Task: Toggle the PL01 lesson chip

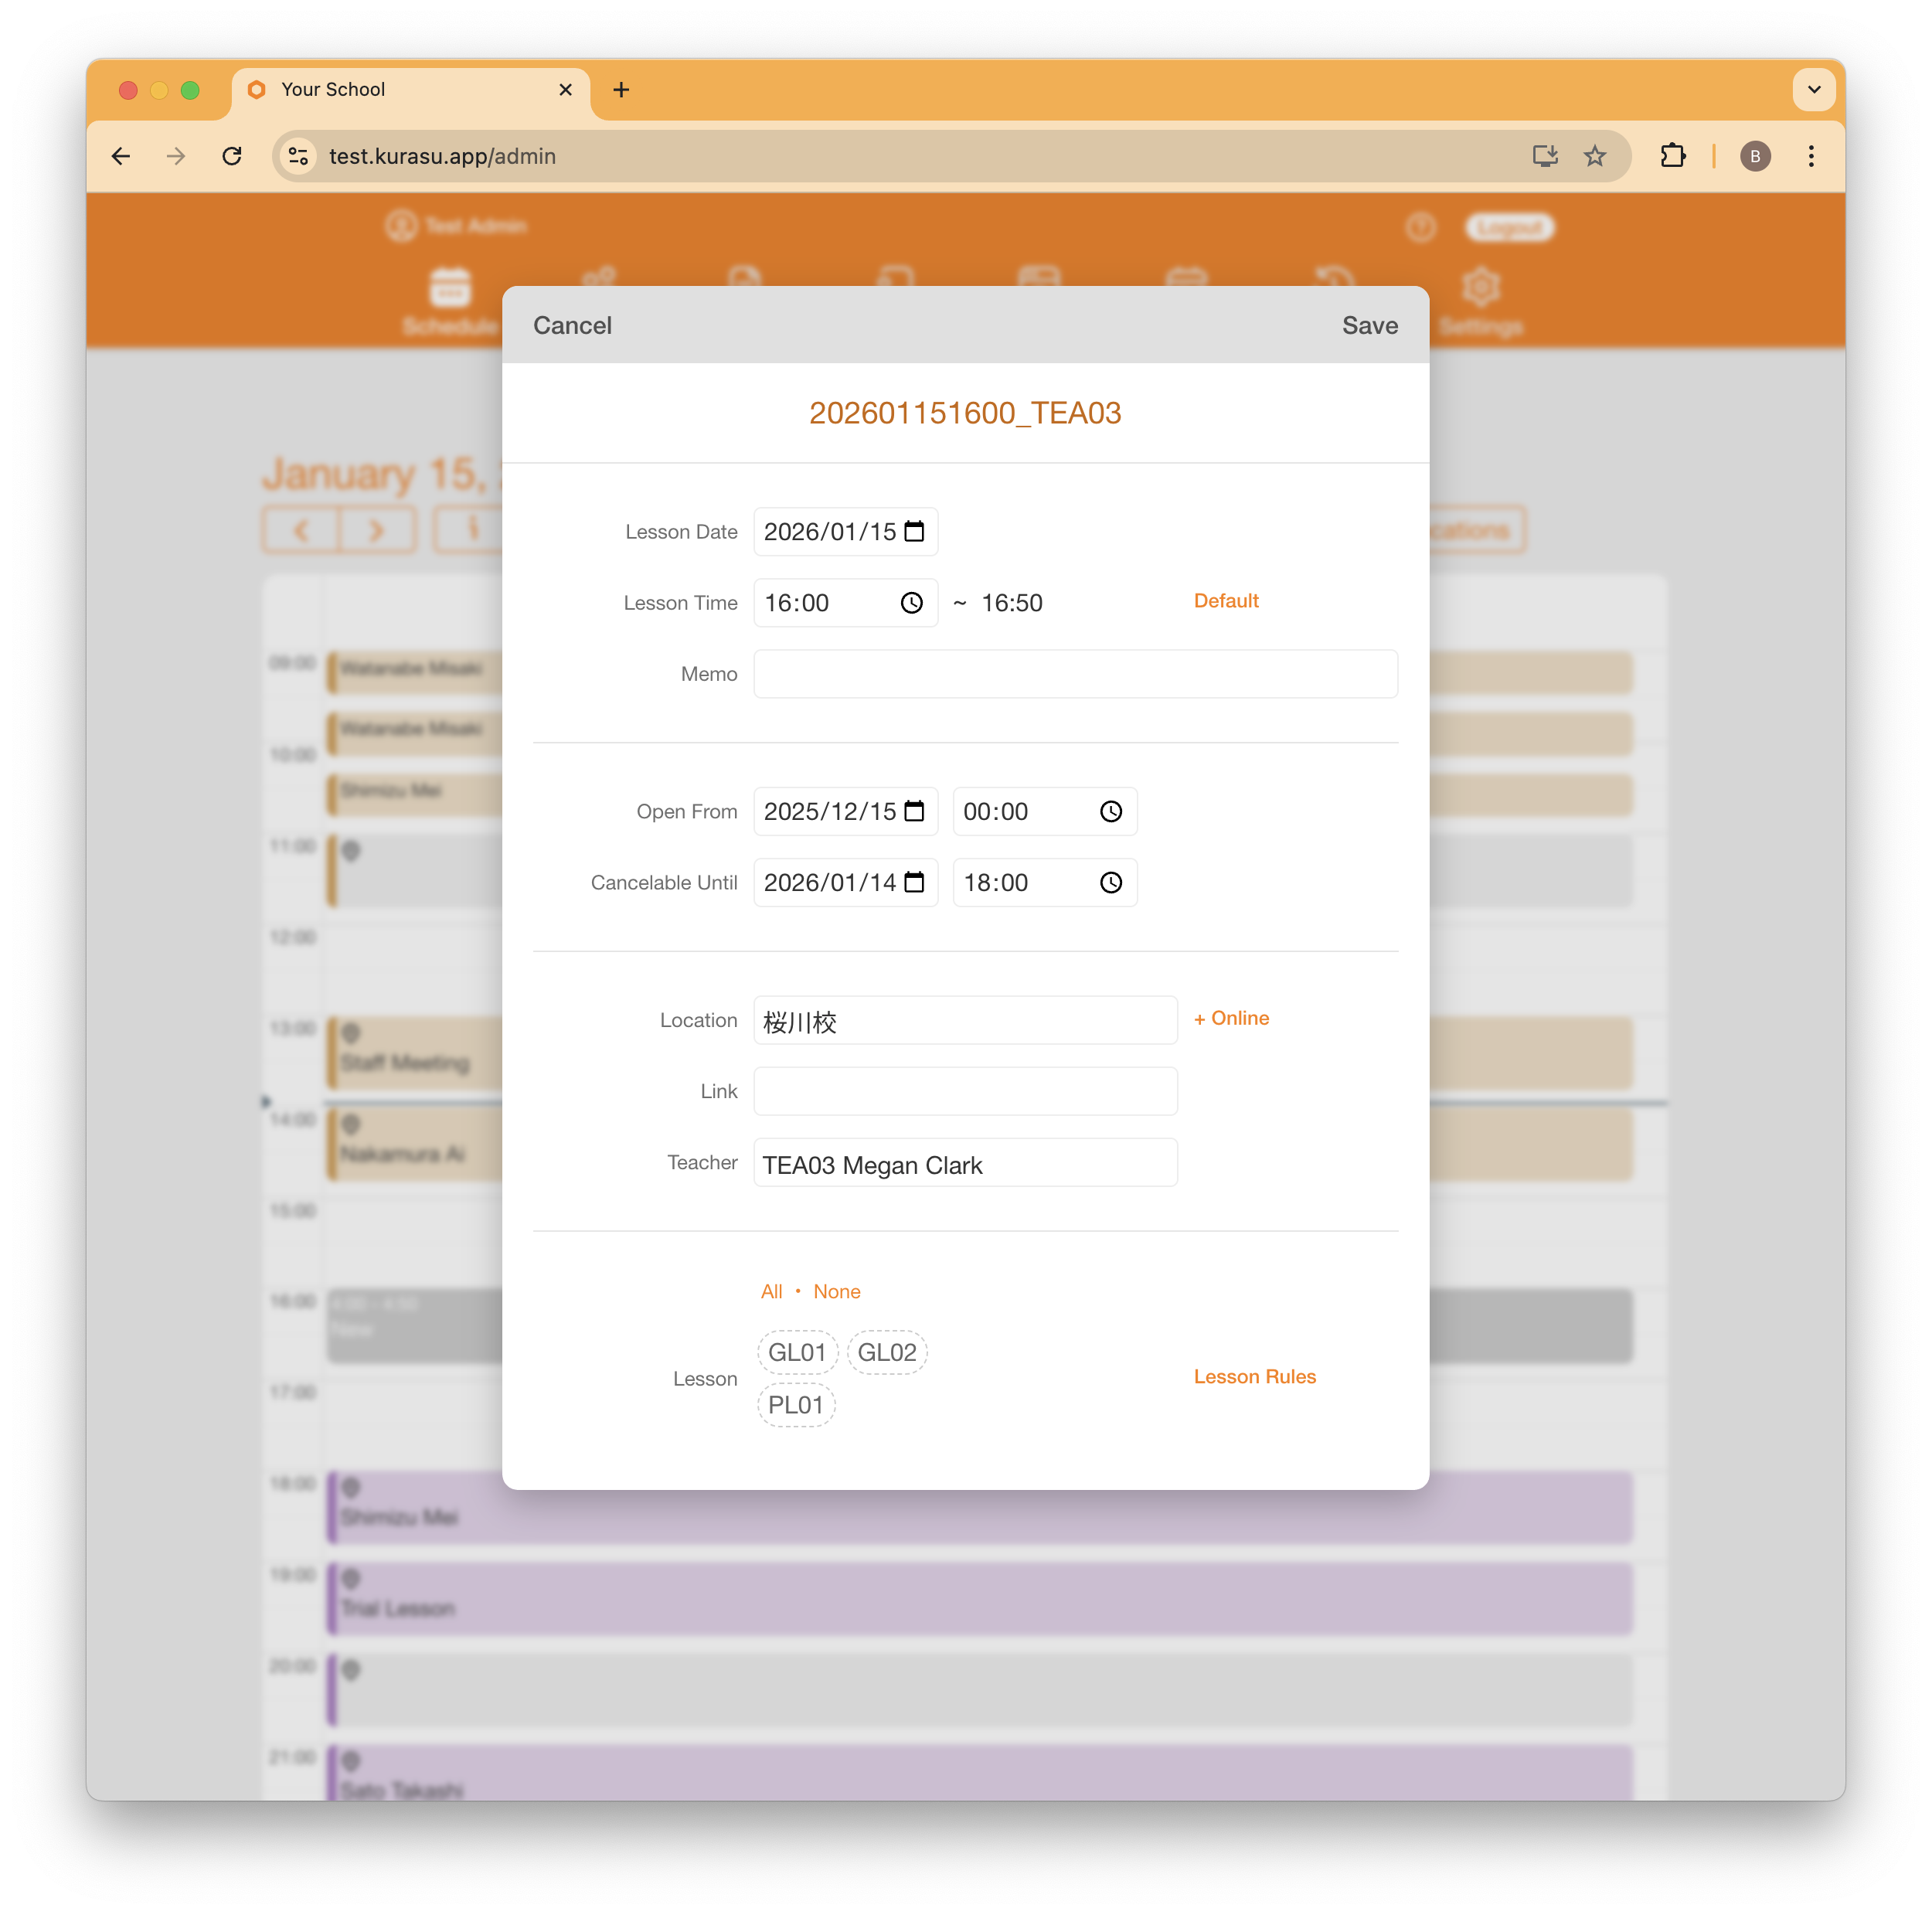Action: pos(796,1404)
